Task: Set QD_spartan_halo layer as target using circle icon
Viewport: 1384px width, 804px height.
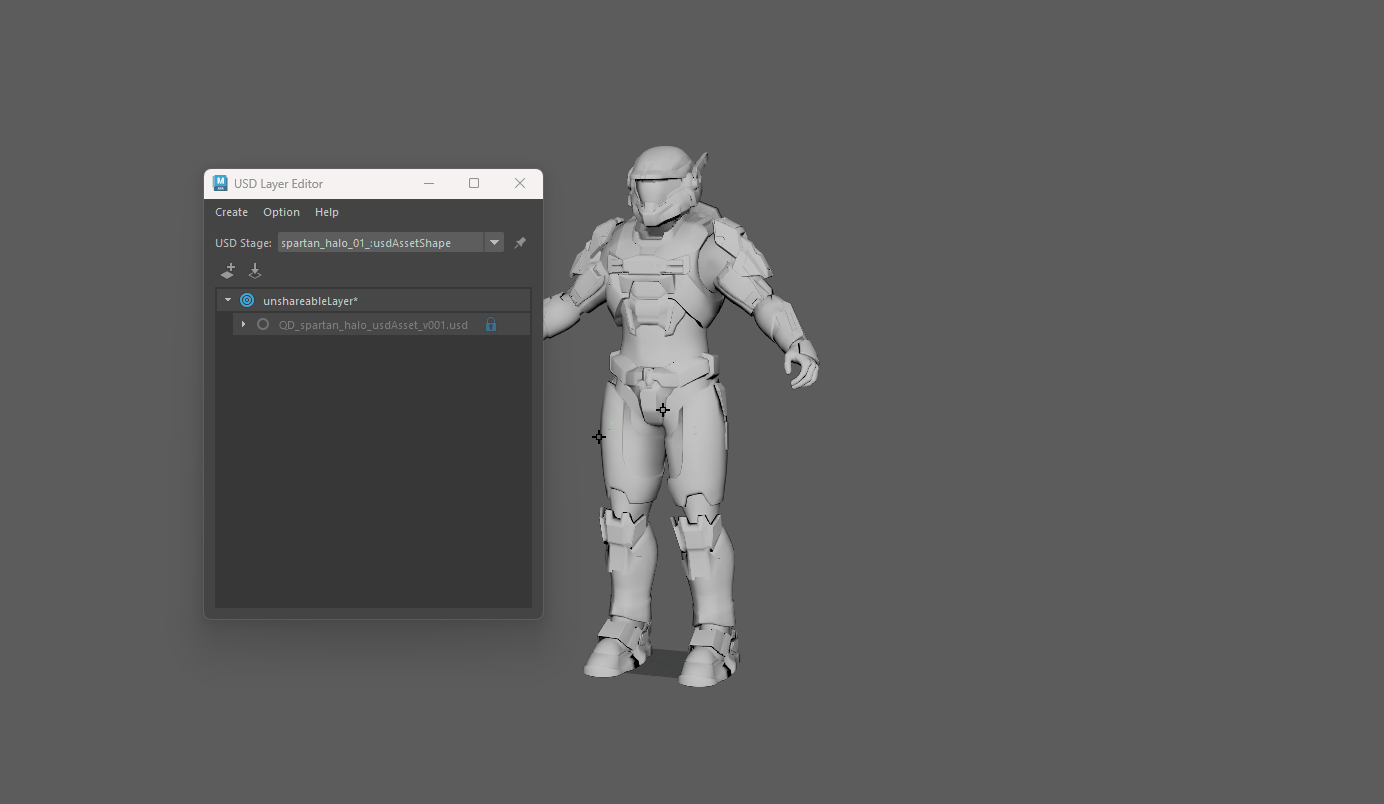Action: coord(263,324)
